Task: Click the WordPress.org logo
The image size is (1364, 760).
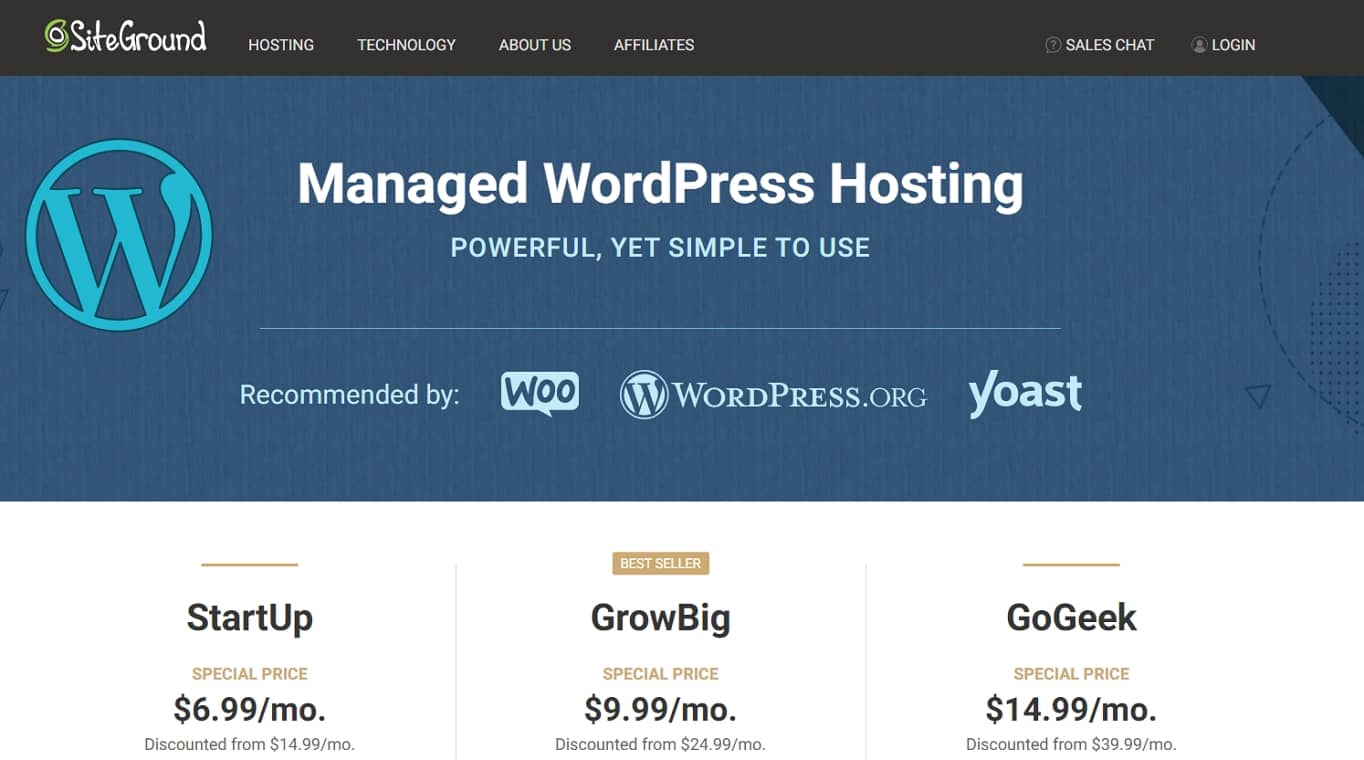Action: tap(773, 395)
